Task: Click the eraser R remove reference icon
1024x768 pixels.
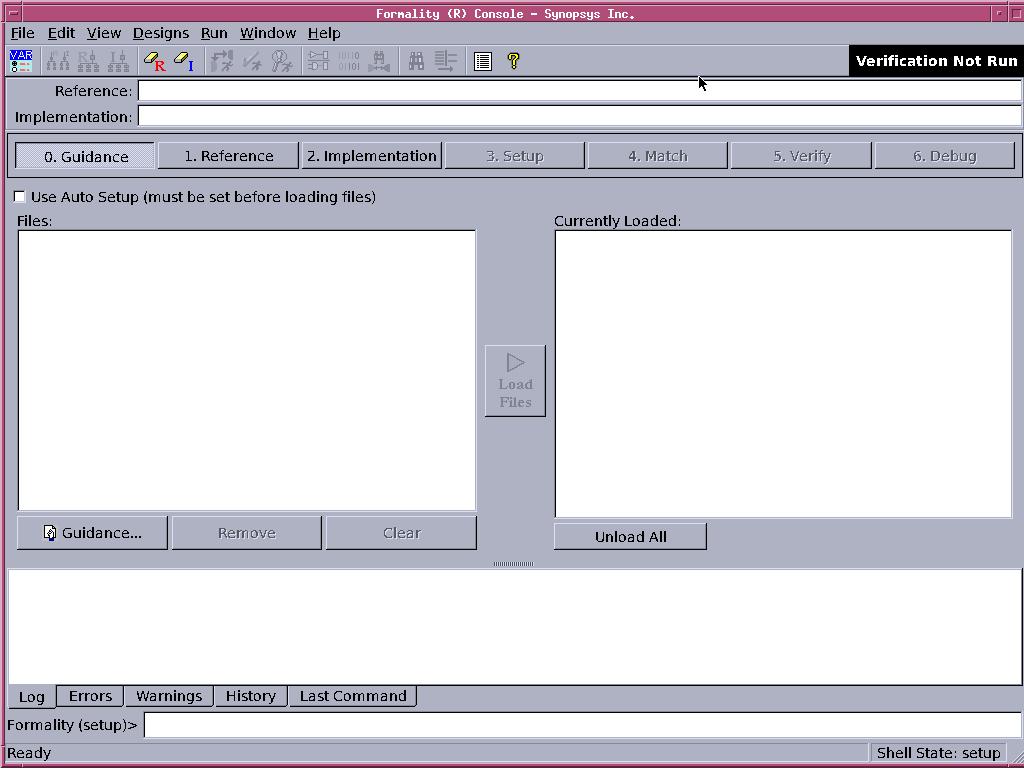Action: pos(155,61)
